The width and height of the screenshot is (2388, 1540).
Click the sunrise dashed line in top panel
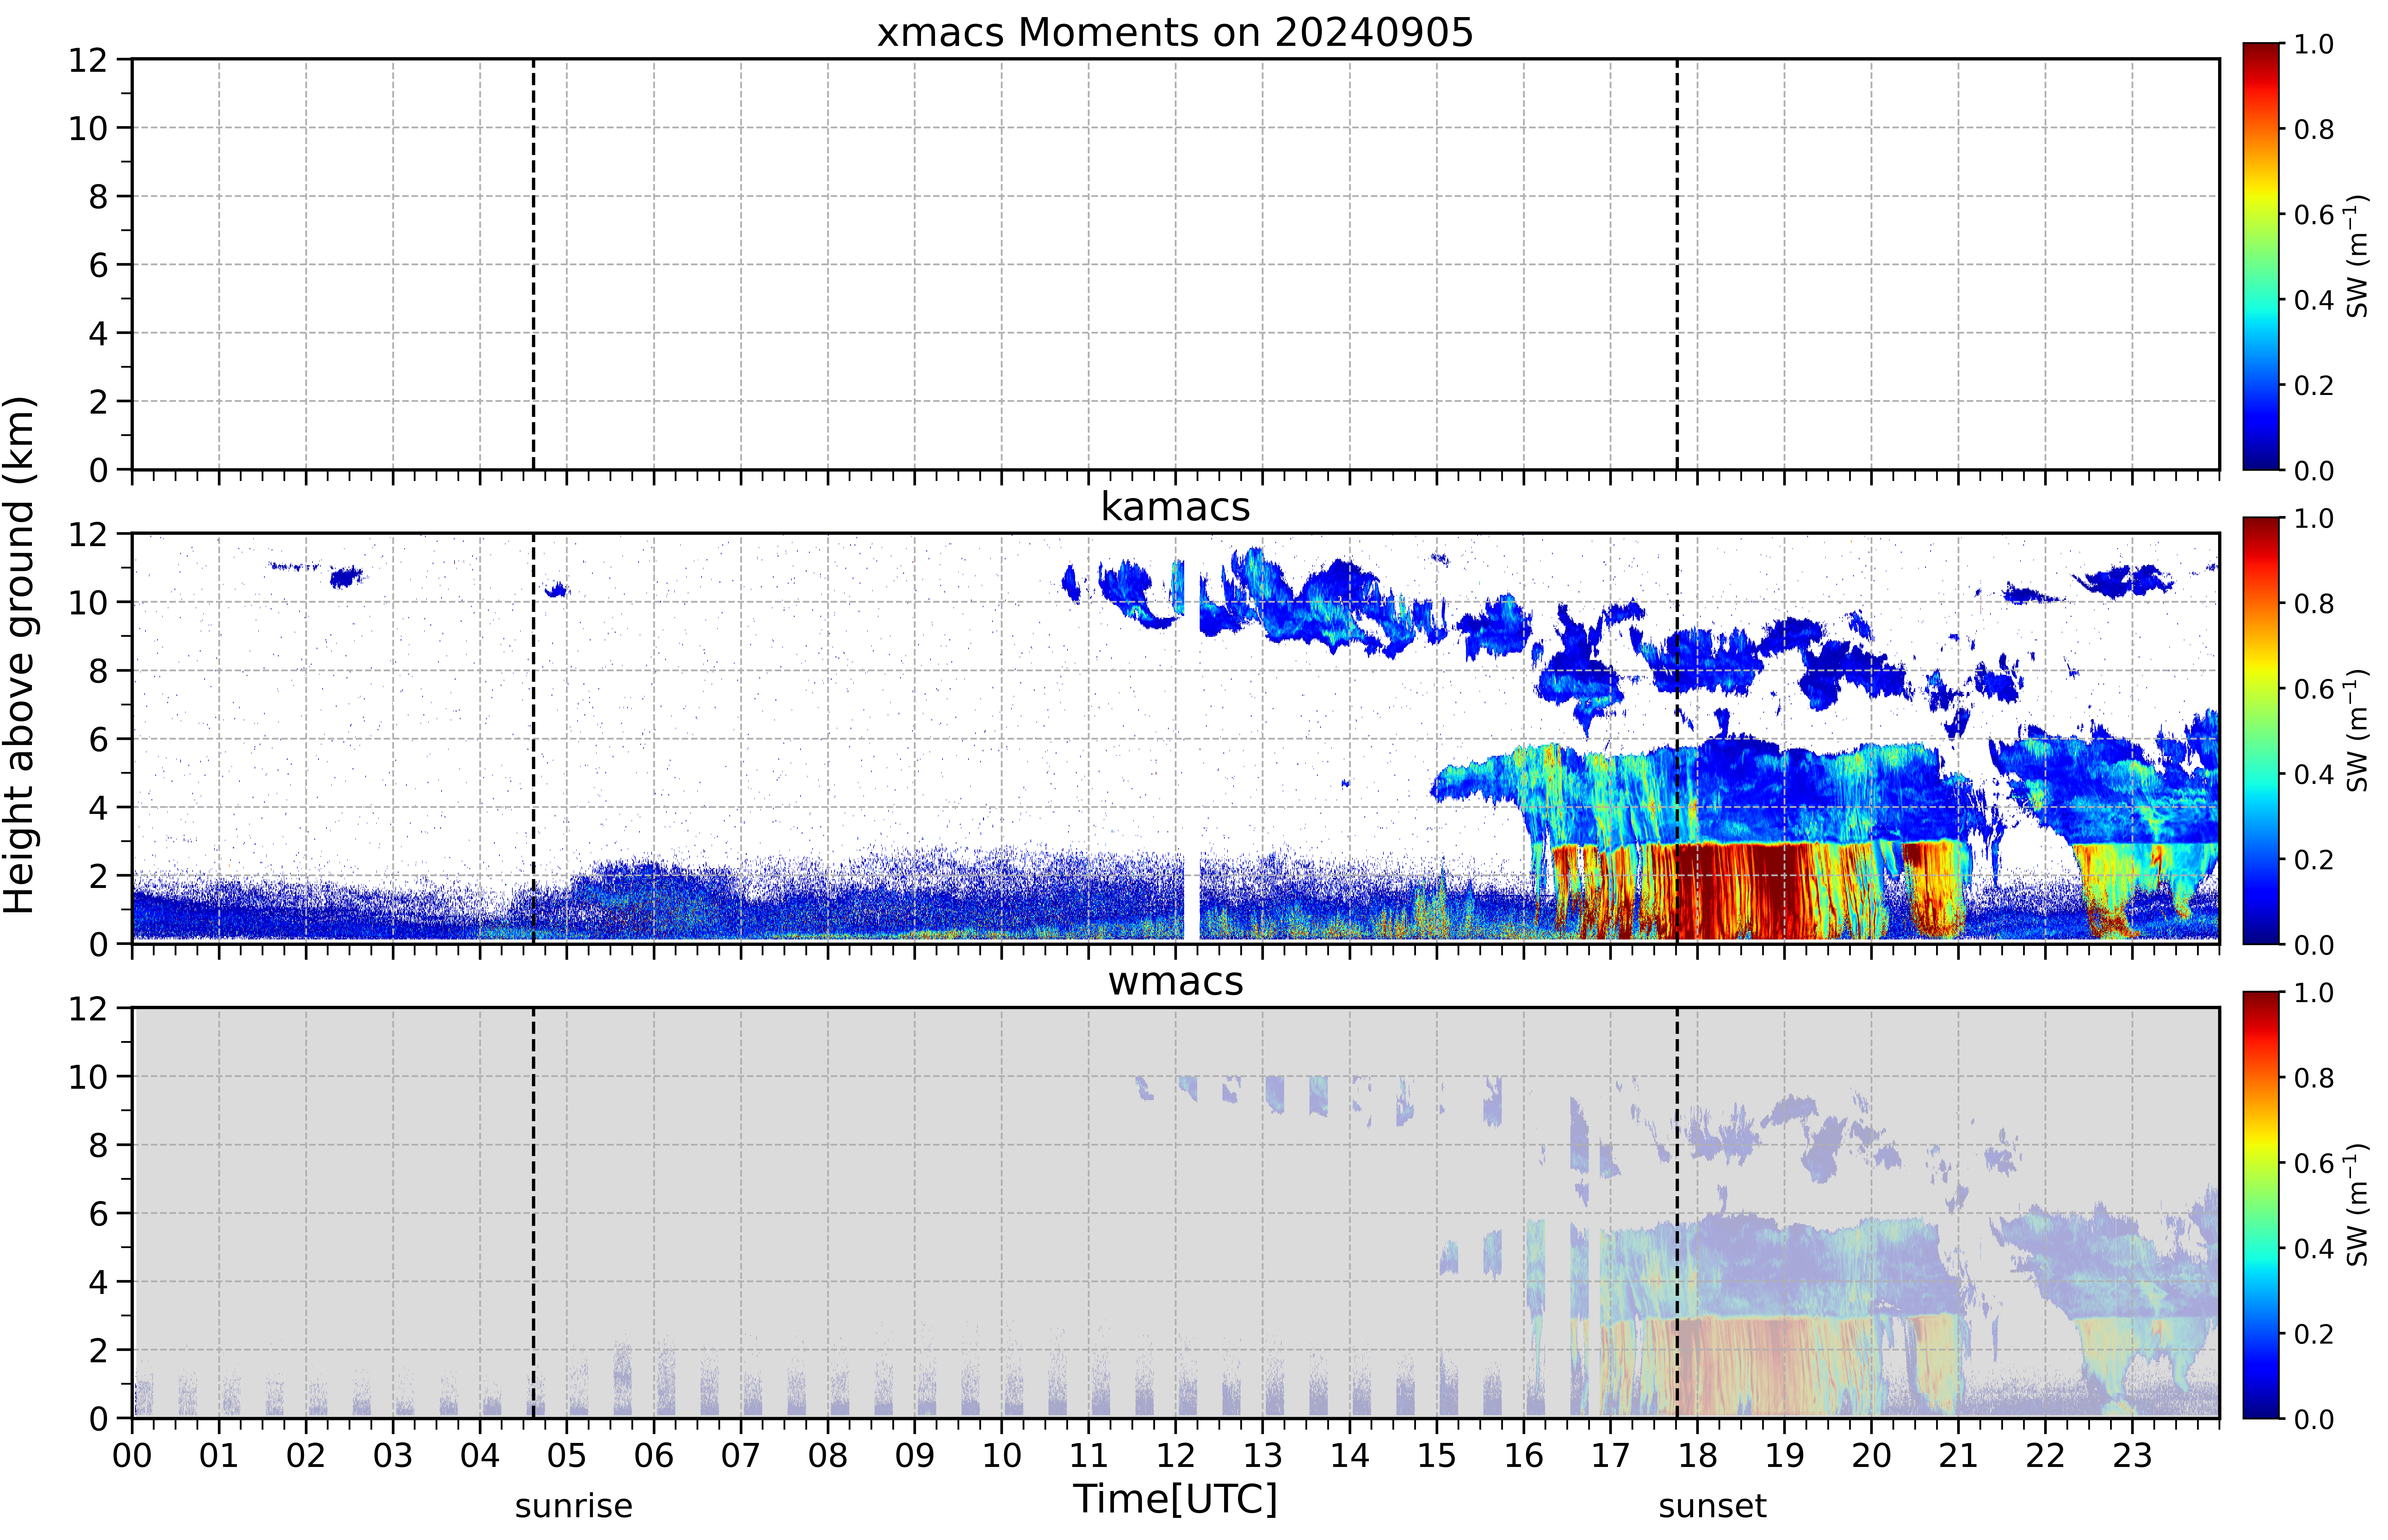click(533, 264)
